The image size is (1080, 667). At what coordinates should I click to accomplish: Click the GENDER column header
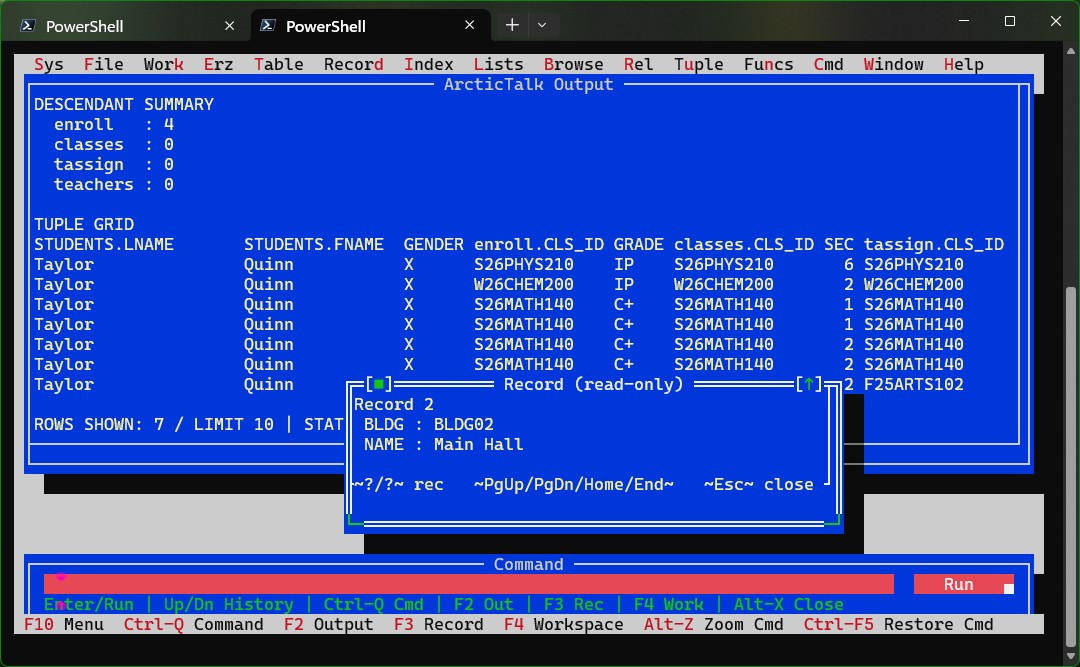pos(433,245)
